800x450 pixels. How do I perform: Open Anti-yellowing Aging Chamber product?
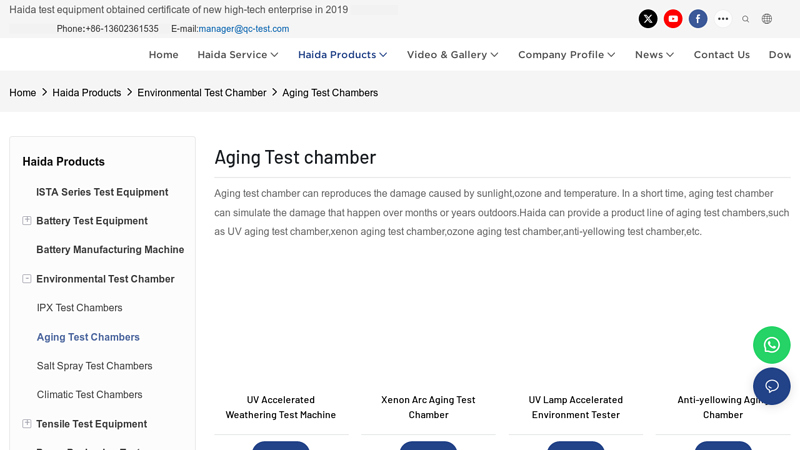[723, 407]
